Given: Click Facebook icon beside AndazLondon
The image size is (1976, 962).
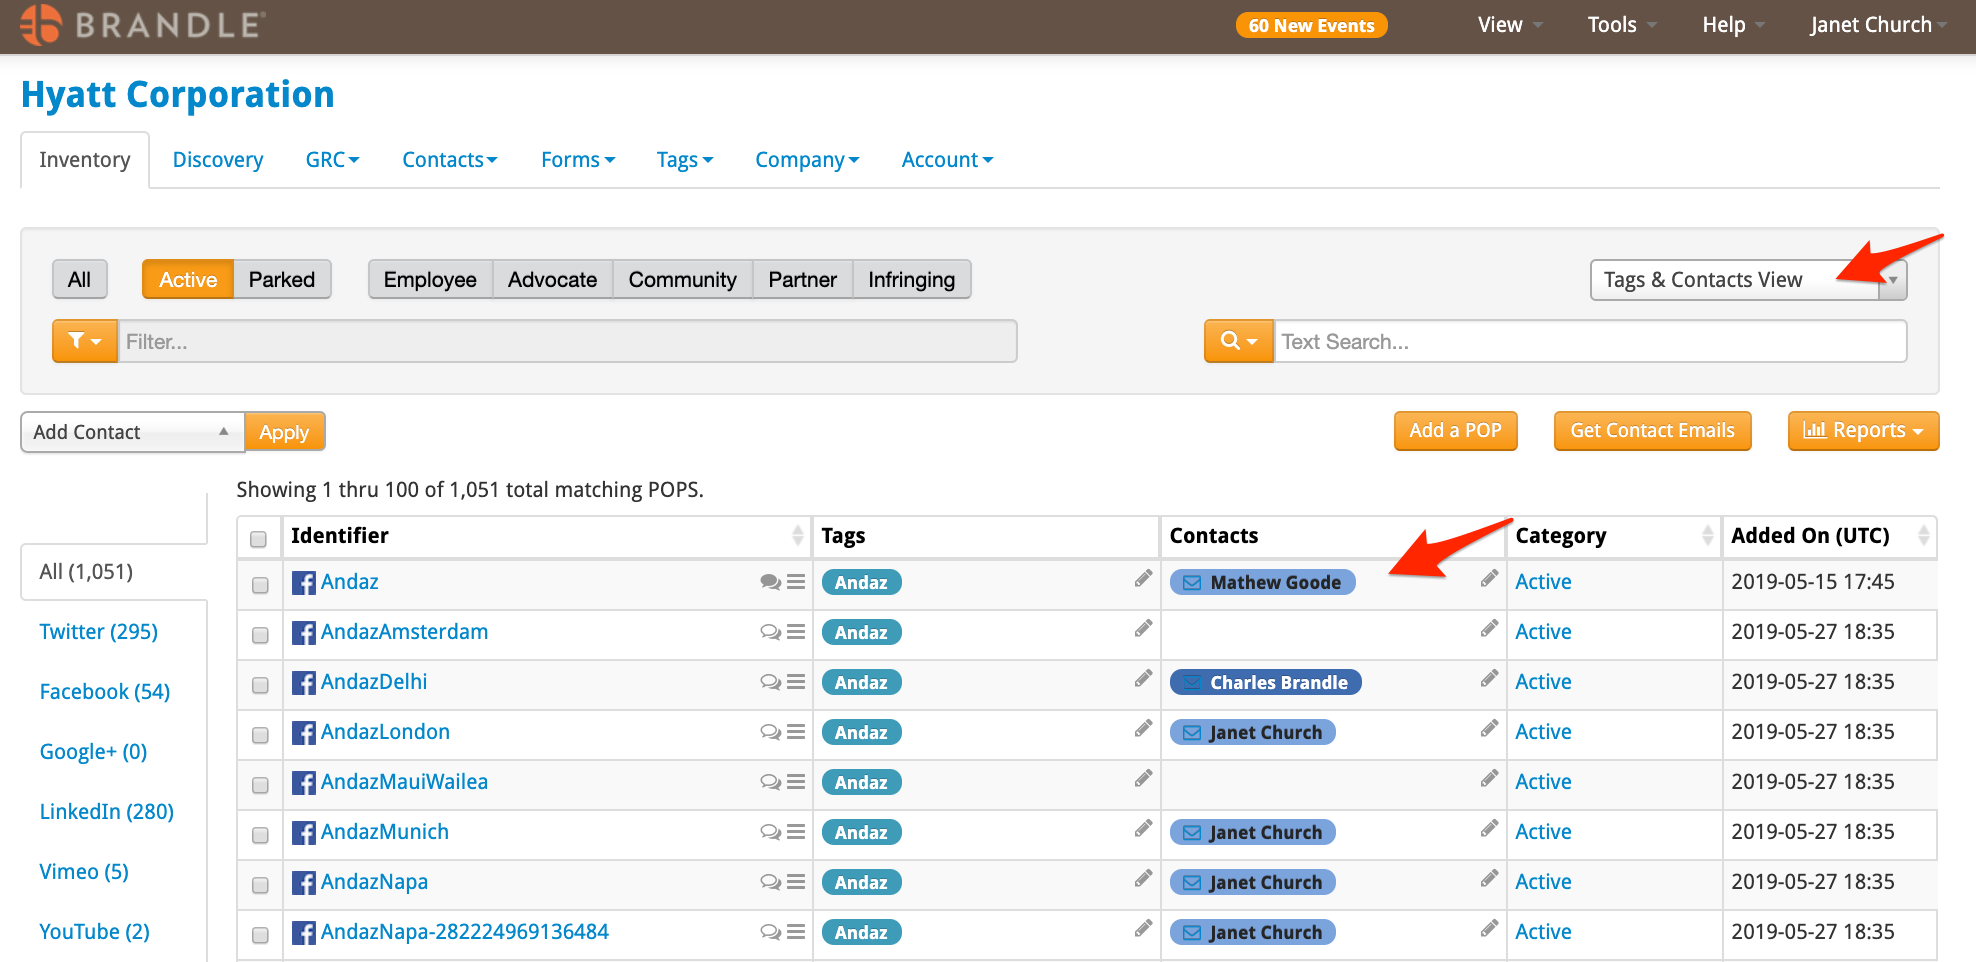Looking at the screenshot, I should (x=304, y=733).
